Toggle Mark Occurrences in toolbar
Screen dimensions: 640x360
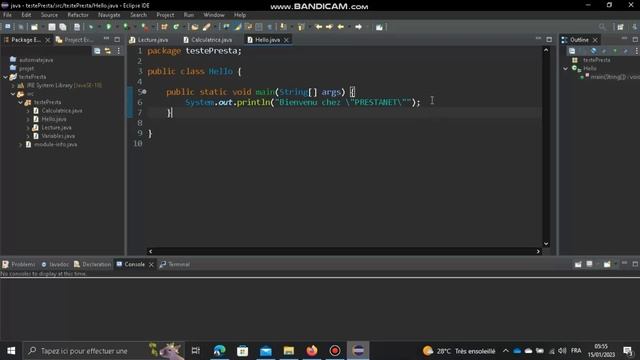point(238,27)
